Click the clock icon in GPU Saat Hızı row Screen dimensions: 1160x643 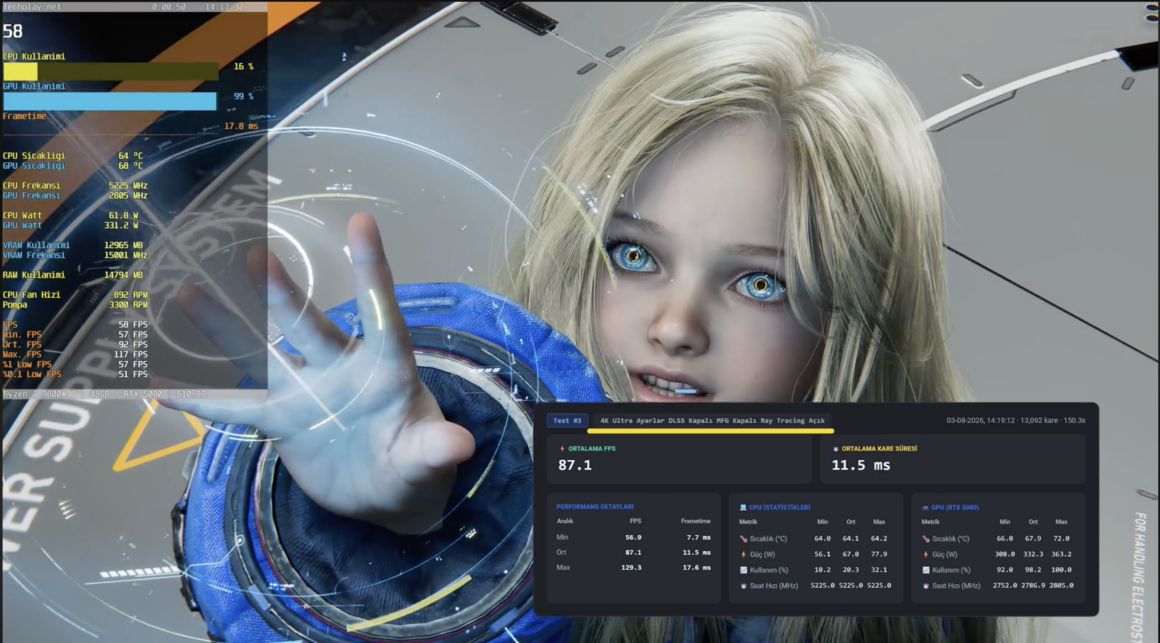point(925,585)
